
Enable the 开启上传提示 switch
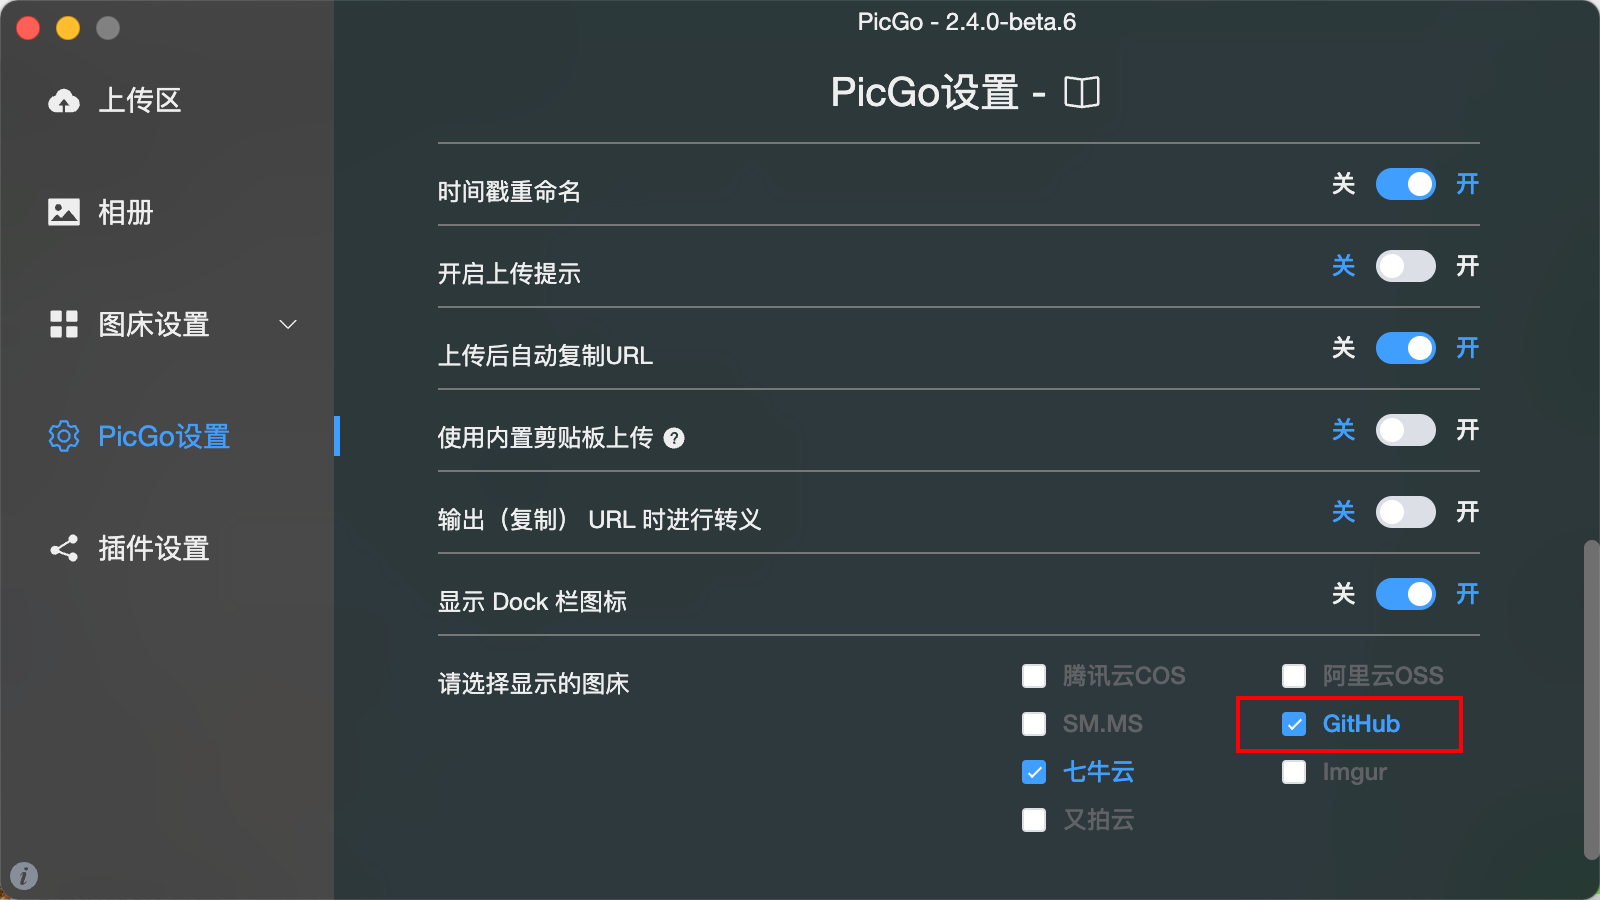click(x=1406, y=266)
